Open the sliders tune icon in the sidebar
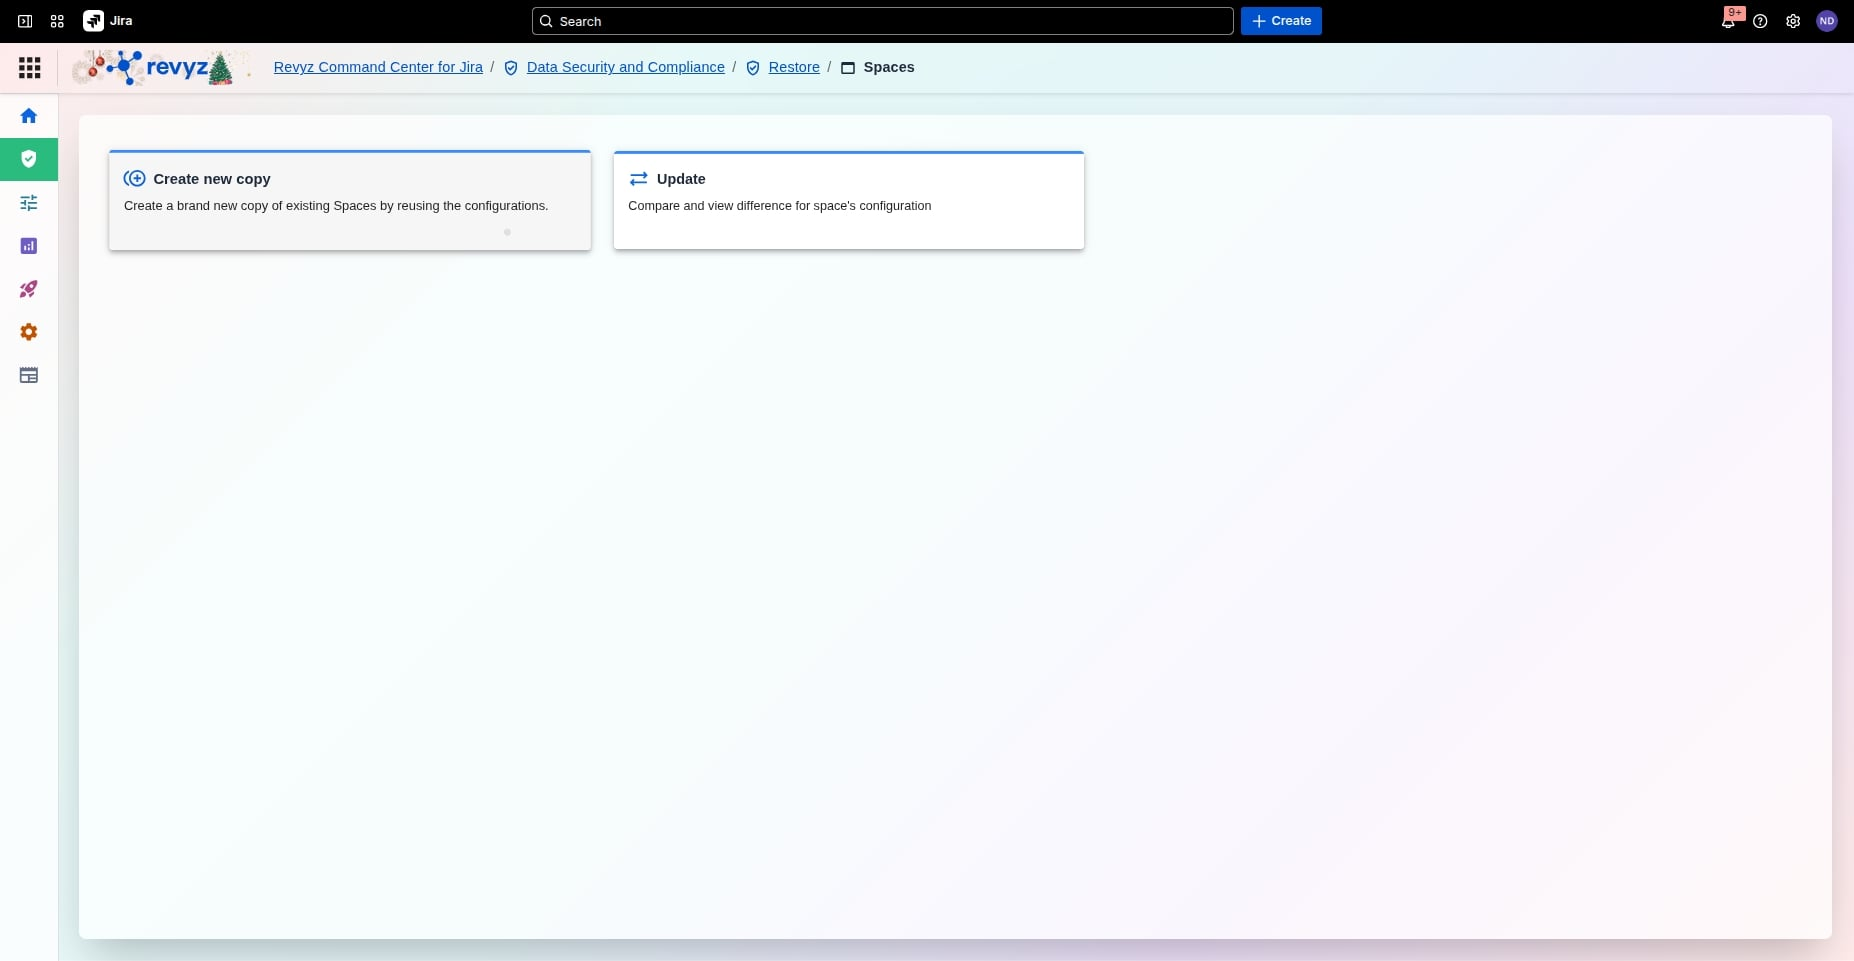 click(29, 203)
